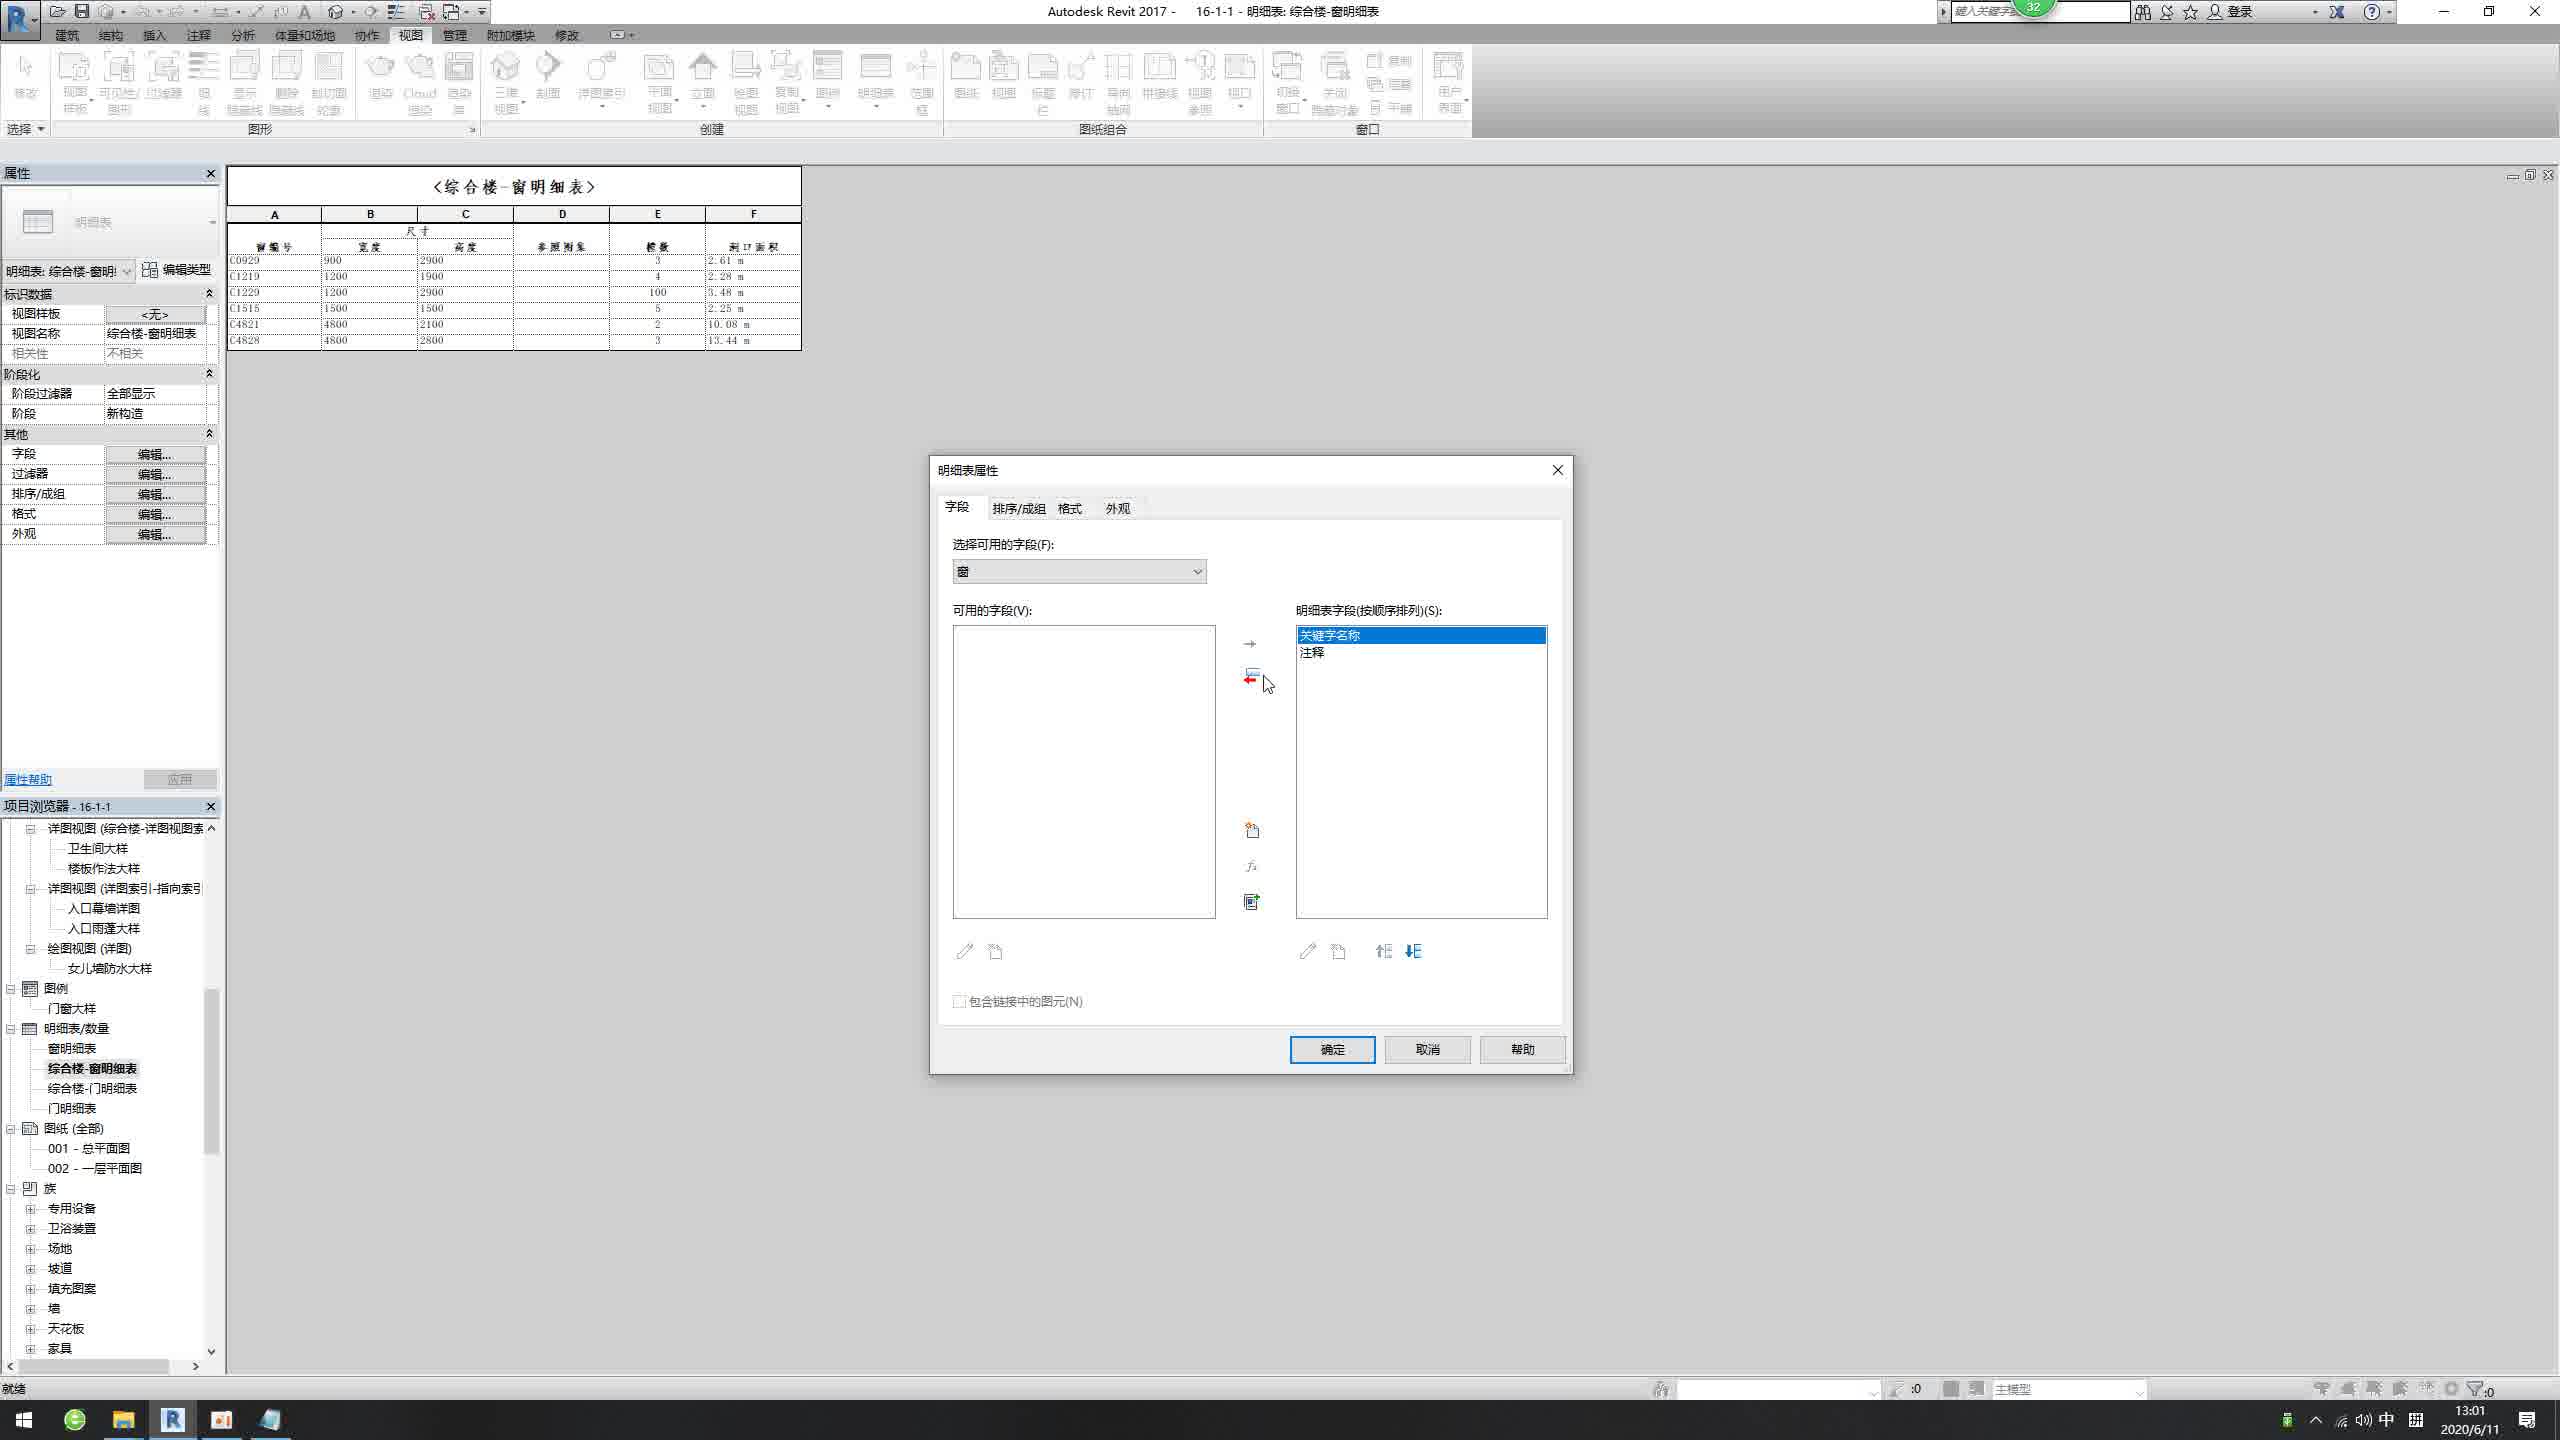Enable 包含链接中的图元 checkbox
The image size is (2560, 1440).
coord(960,1001)
